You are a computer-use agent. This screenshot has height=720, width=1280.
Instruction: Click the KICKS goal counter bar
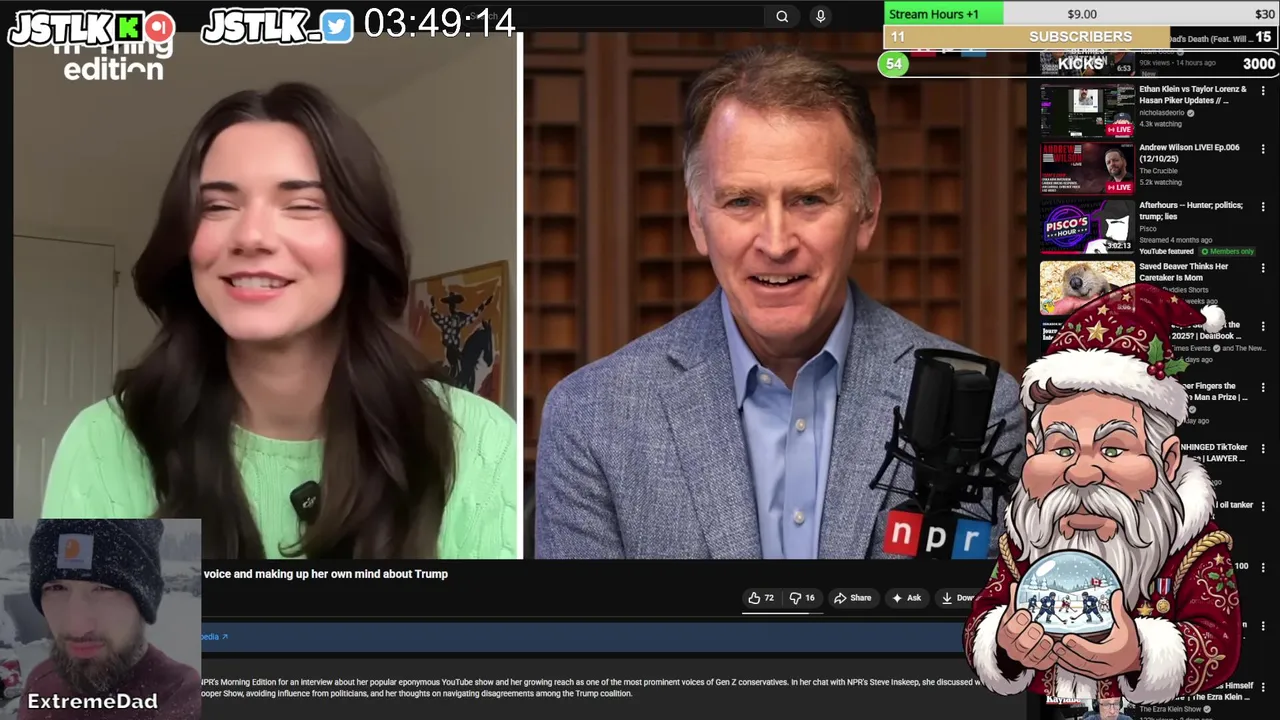[1080, 64]
